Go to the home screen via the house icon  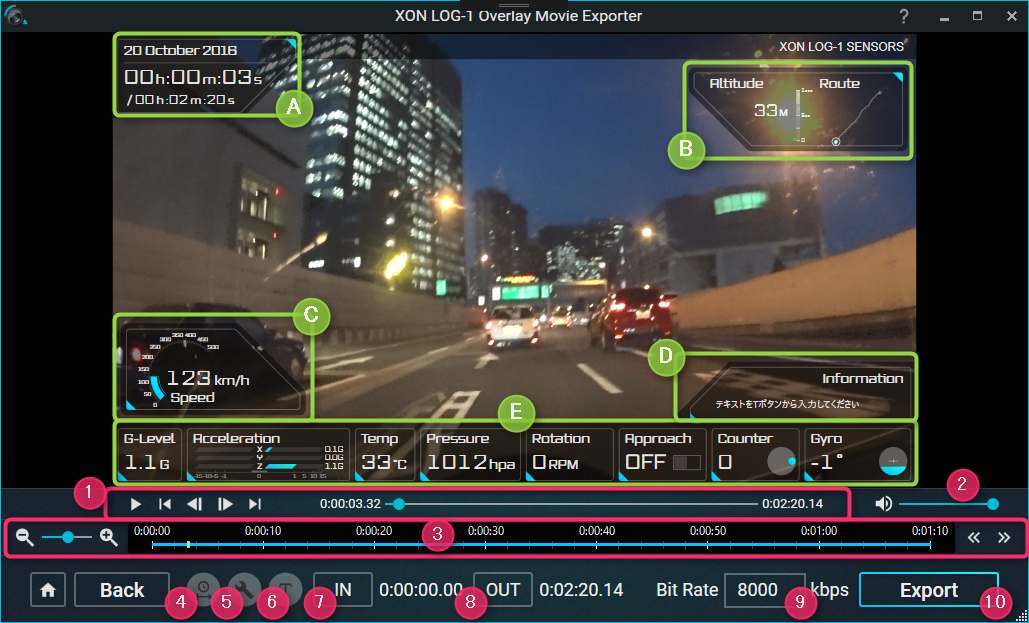click(48, 590)
